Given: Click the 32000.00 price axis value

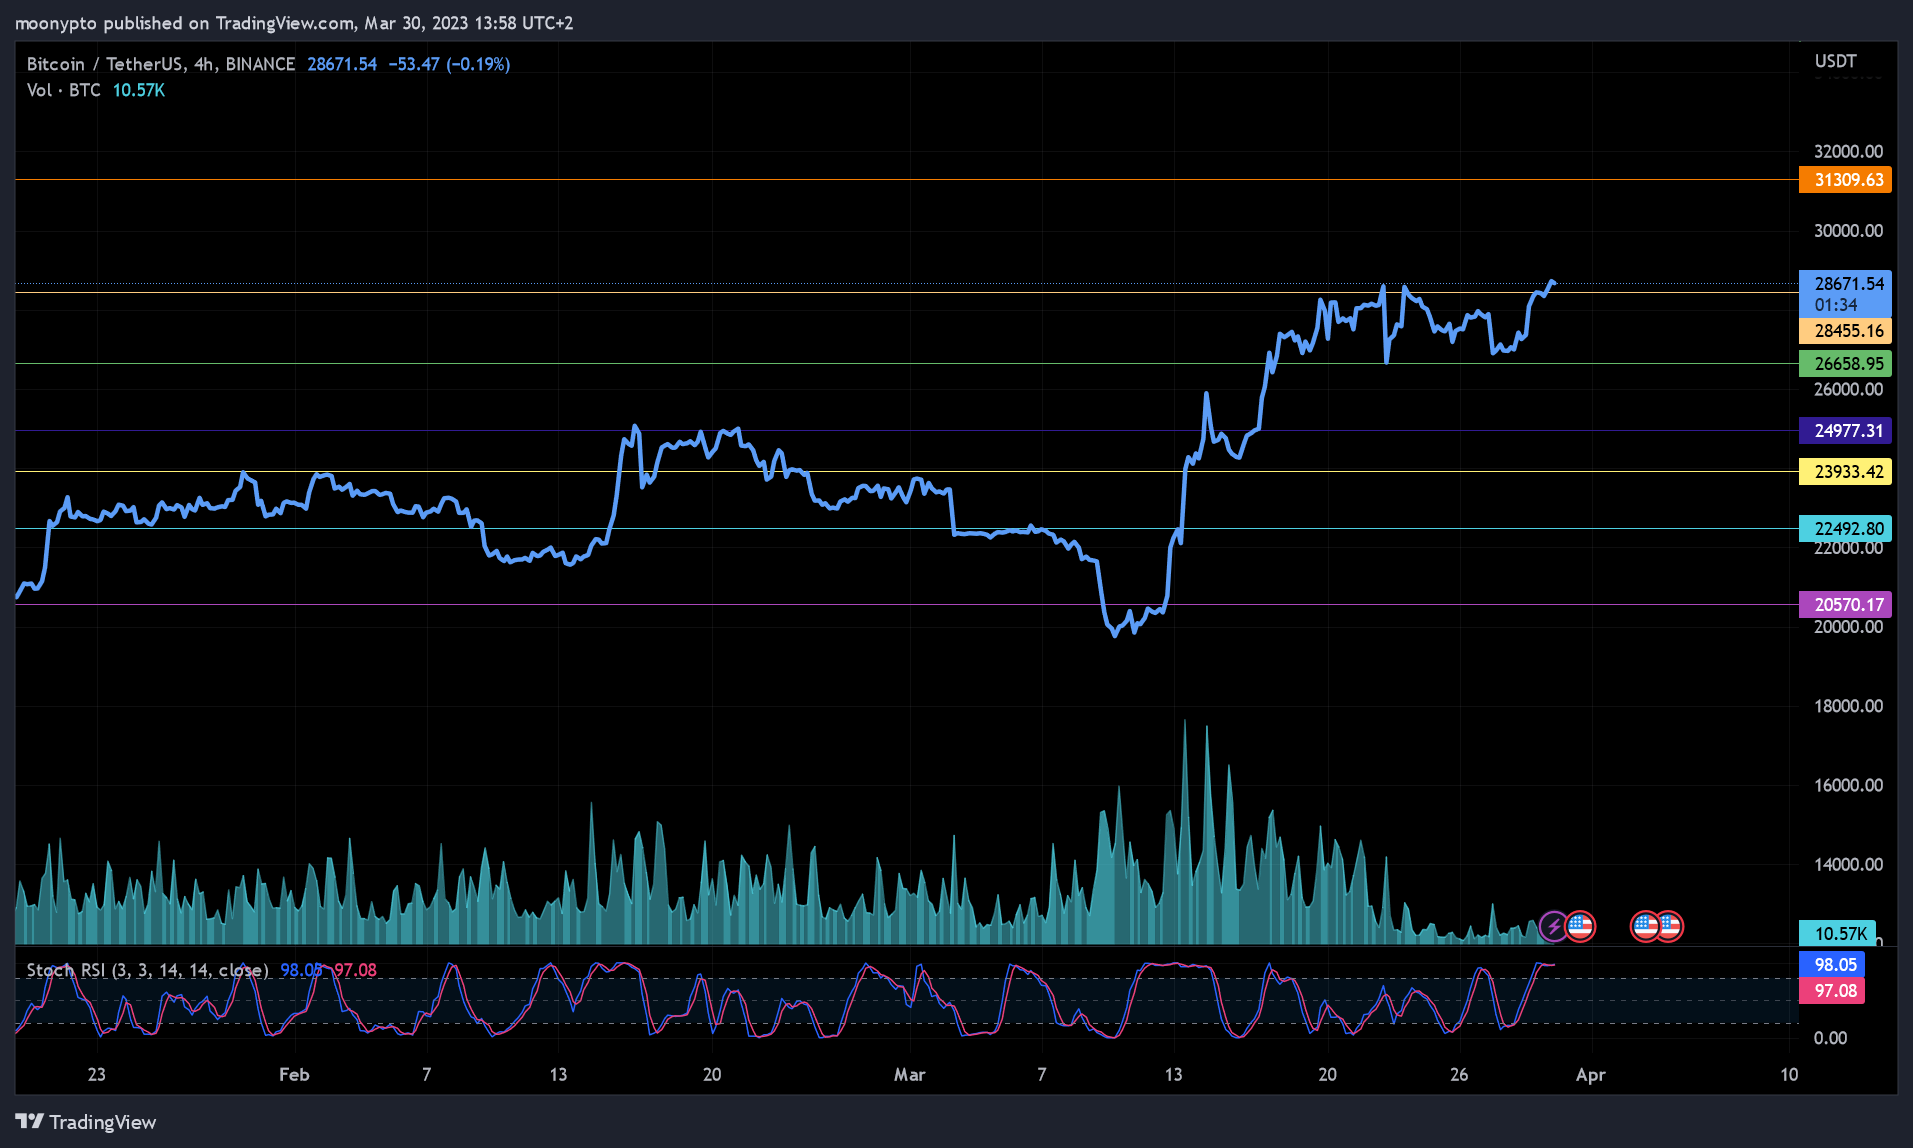Looking at the screenshot, I should click(1849, 152).
